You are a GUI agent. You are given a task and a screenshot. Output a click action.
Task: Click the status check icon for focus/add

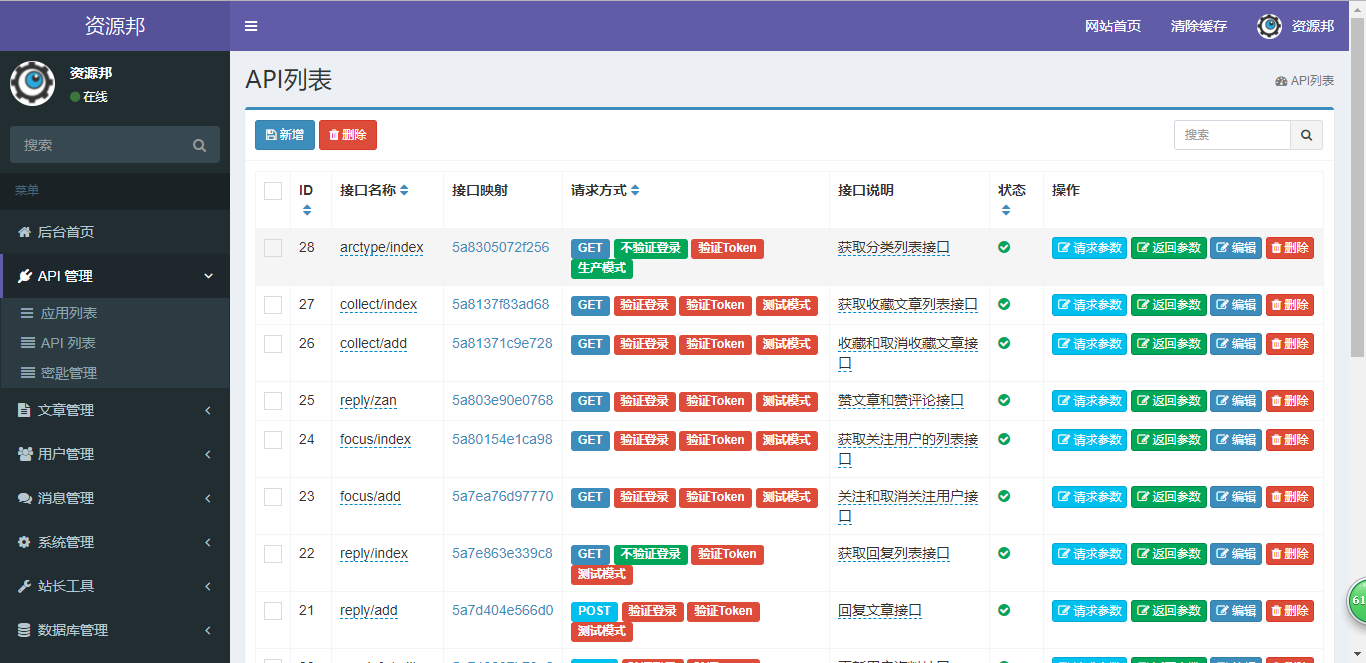[x=1004, y=496]
